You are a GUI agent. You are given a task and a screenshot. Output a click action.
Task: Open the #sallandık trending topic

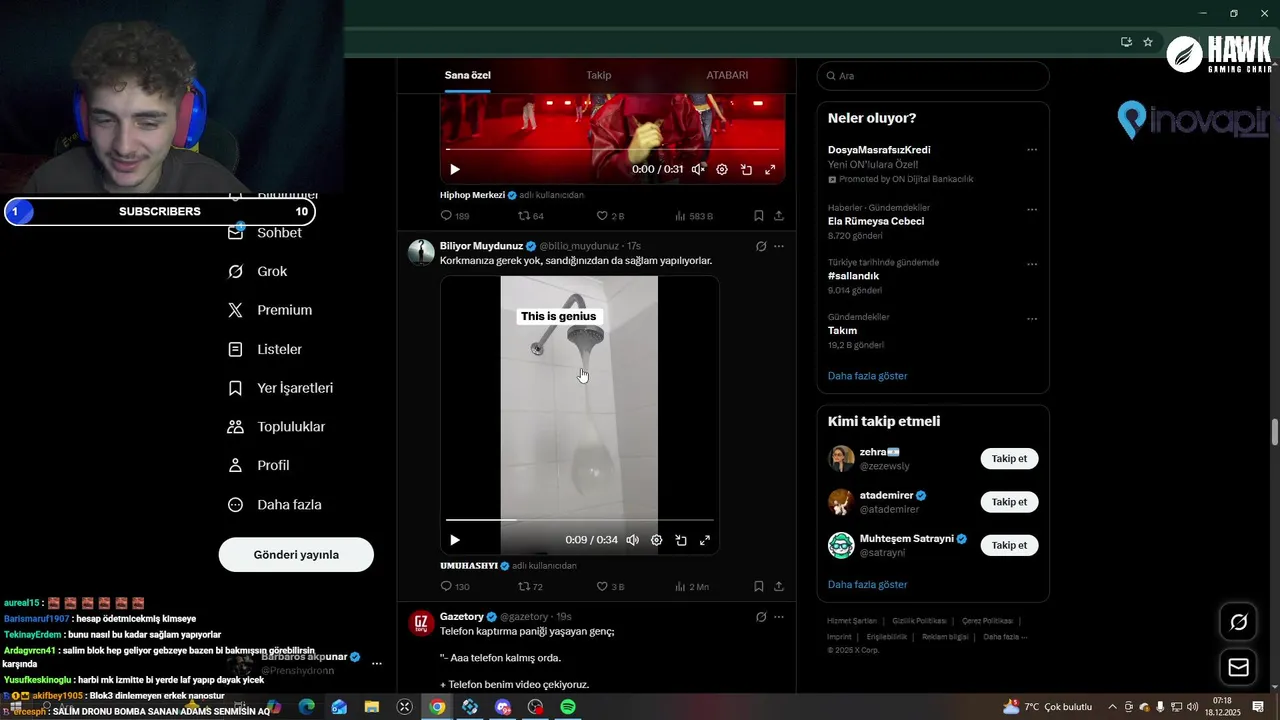(x=853, y=276)
